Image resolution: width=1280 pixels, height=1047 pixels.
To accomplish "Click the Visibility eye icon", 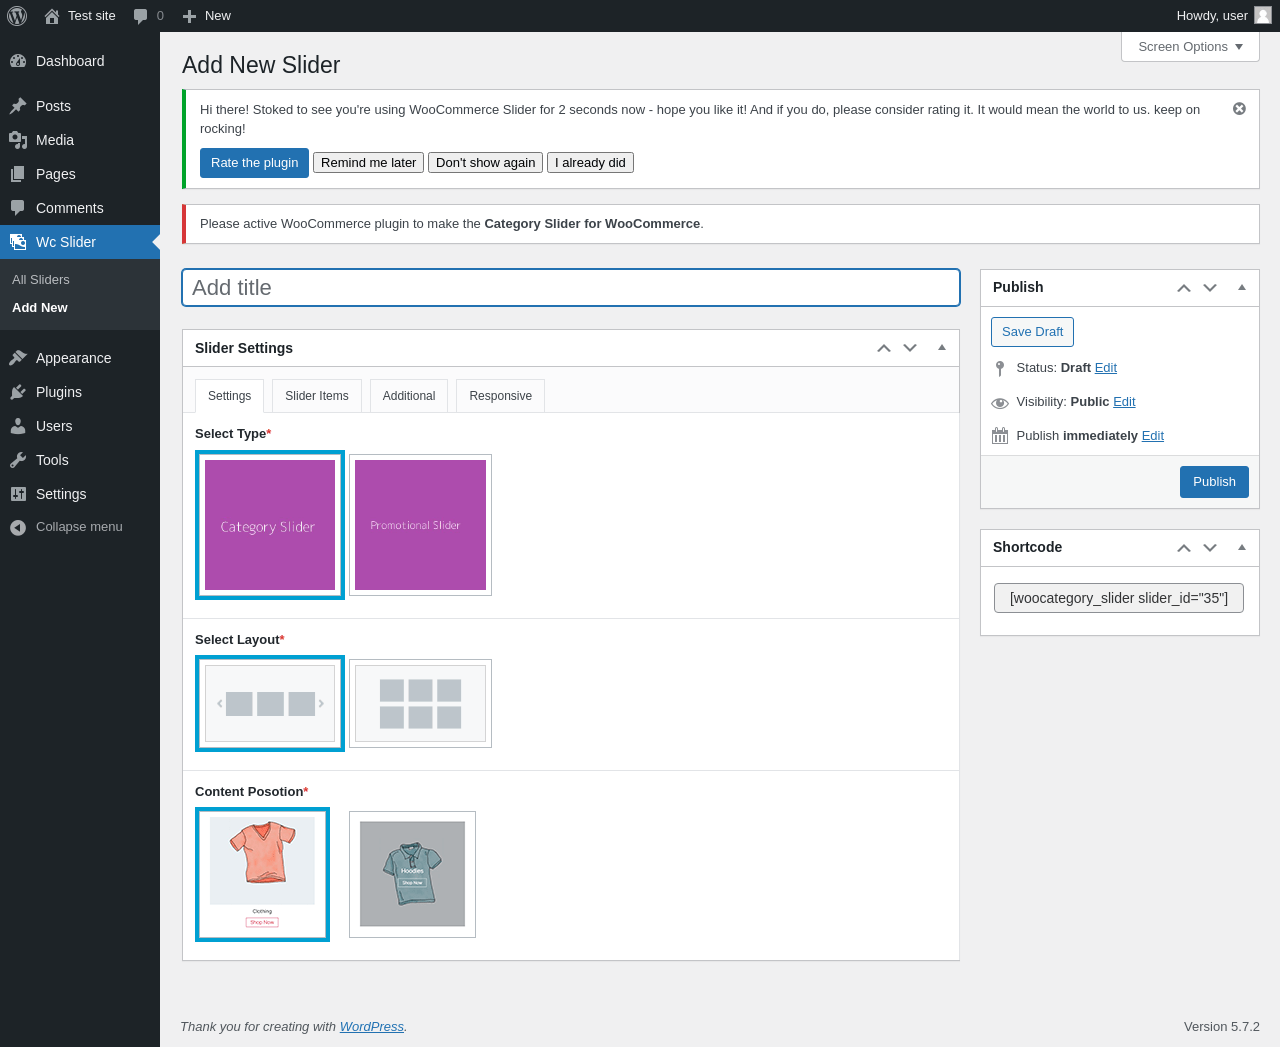I will point(1000,402).
